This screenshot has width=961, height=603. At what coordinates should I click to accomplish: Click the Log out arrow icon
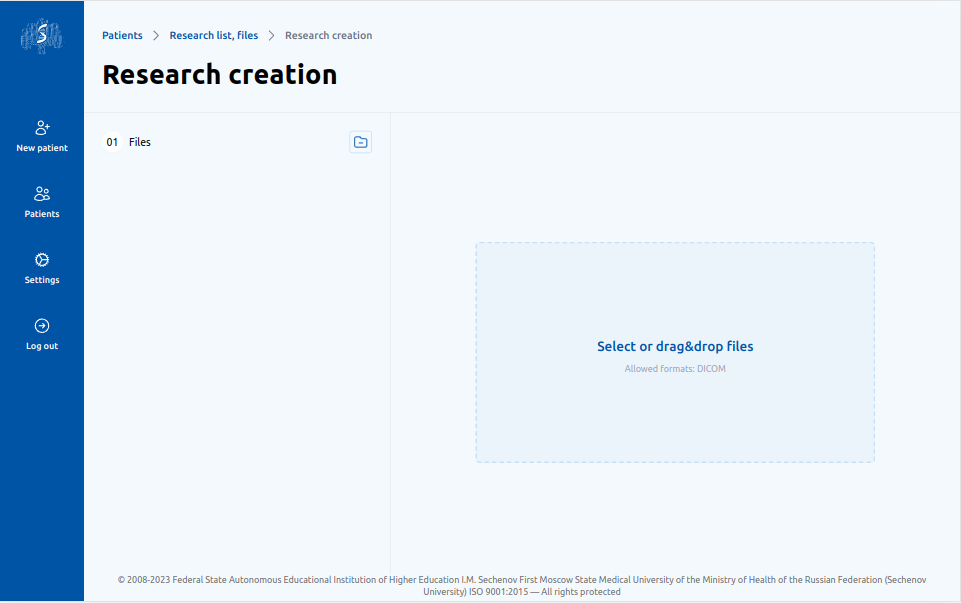pos(42,326)
